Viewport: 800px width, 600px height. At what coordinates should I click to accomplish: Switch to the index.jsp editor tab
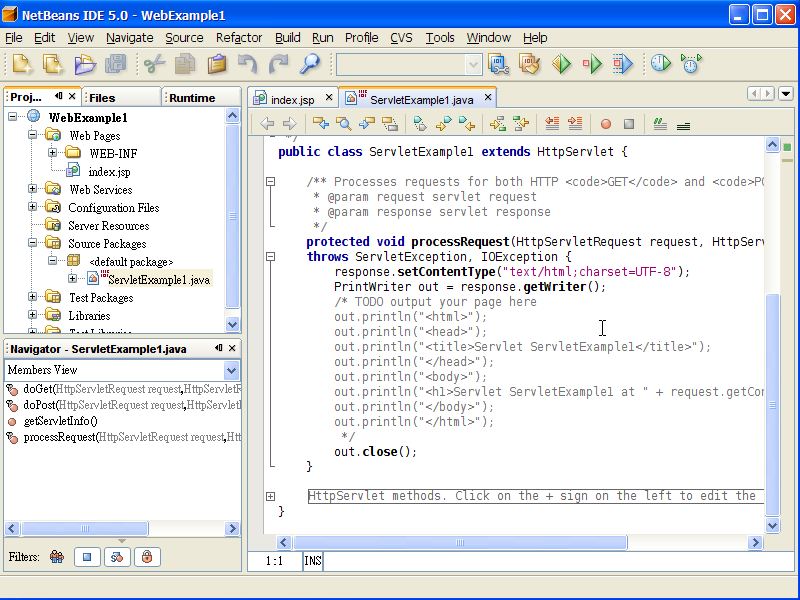[x=292, y=99]
